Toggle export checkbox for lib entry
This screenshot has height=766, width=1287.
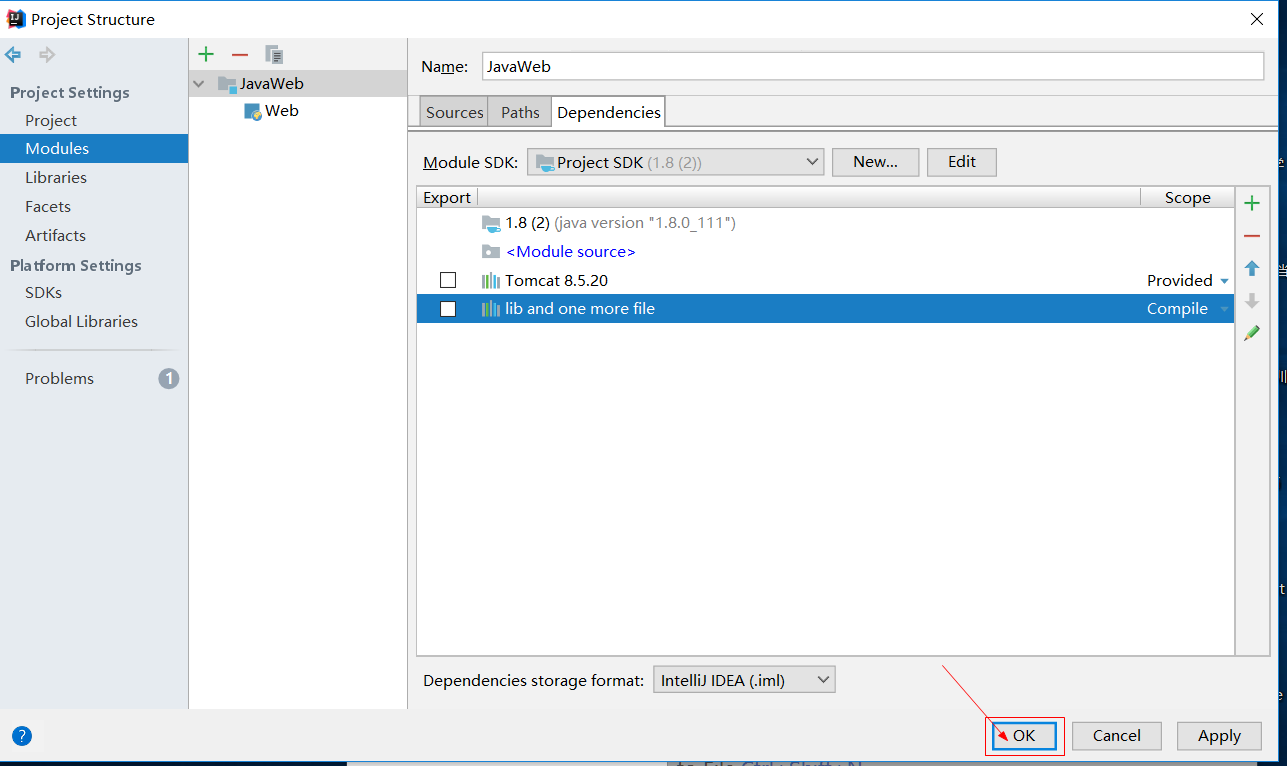[x=448, y=309]
